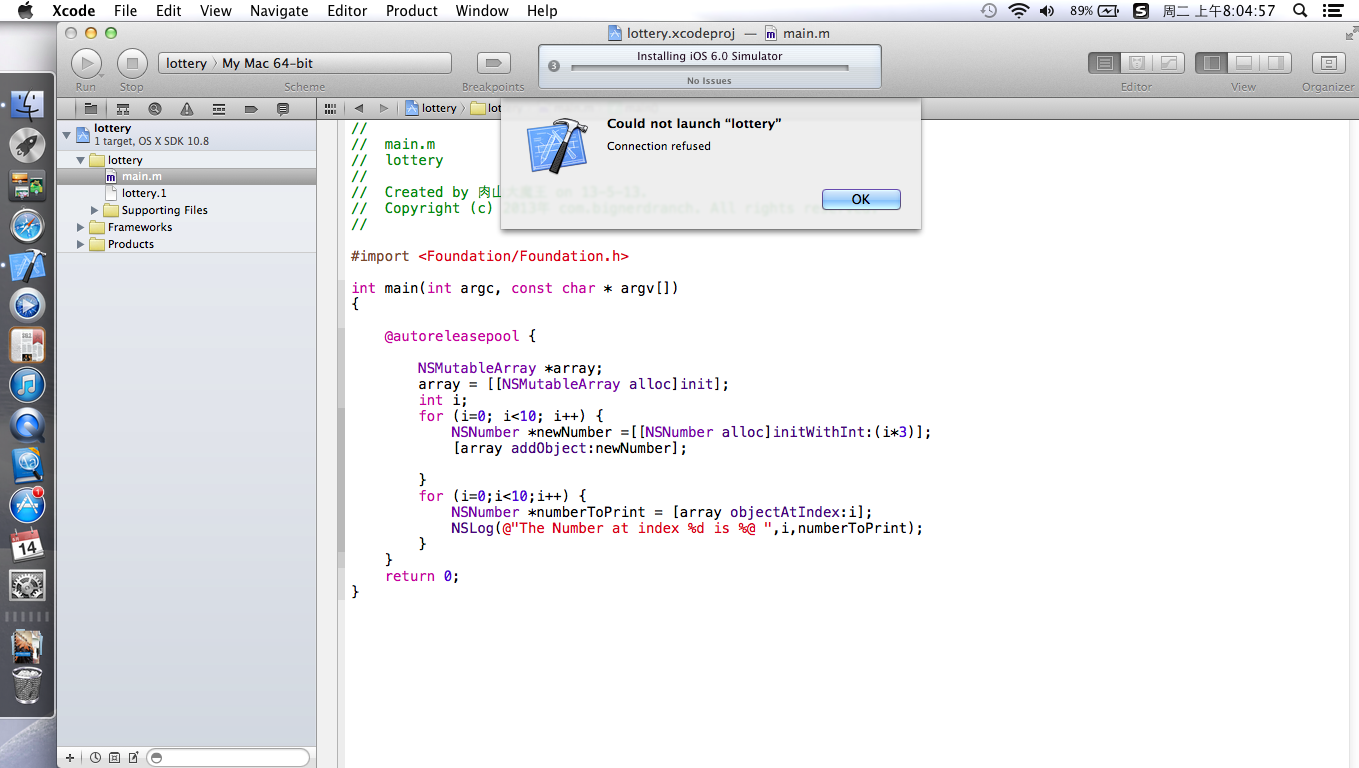This screenshot has height=768, width=1359.
Task: Select the Assistant editor mode
Action: click(x=1136, y=63)
